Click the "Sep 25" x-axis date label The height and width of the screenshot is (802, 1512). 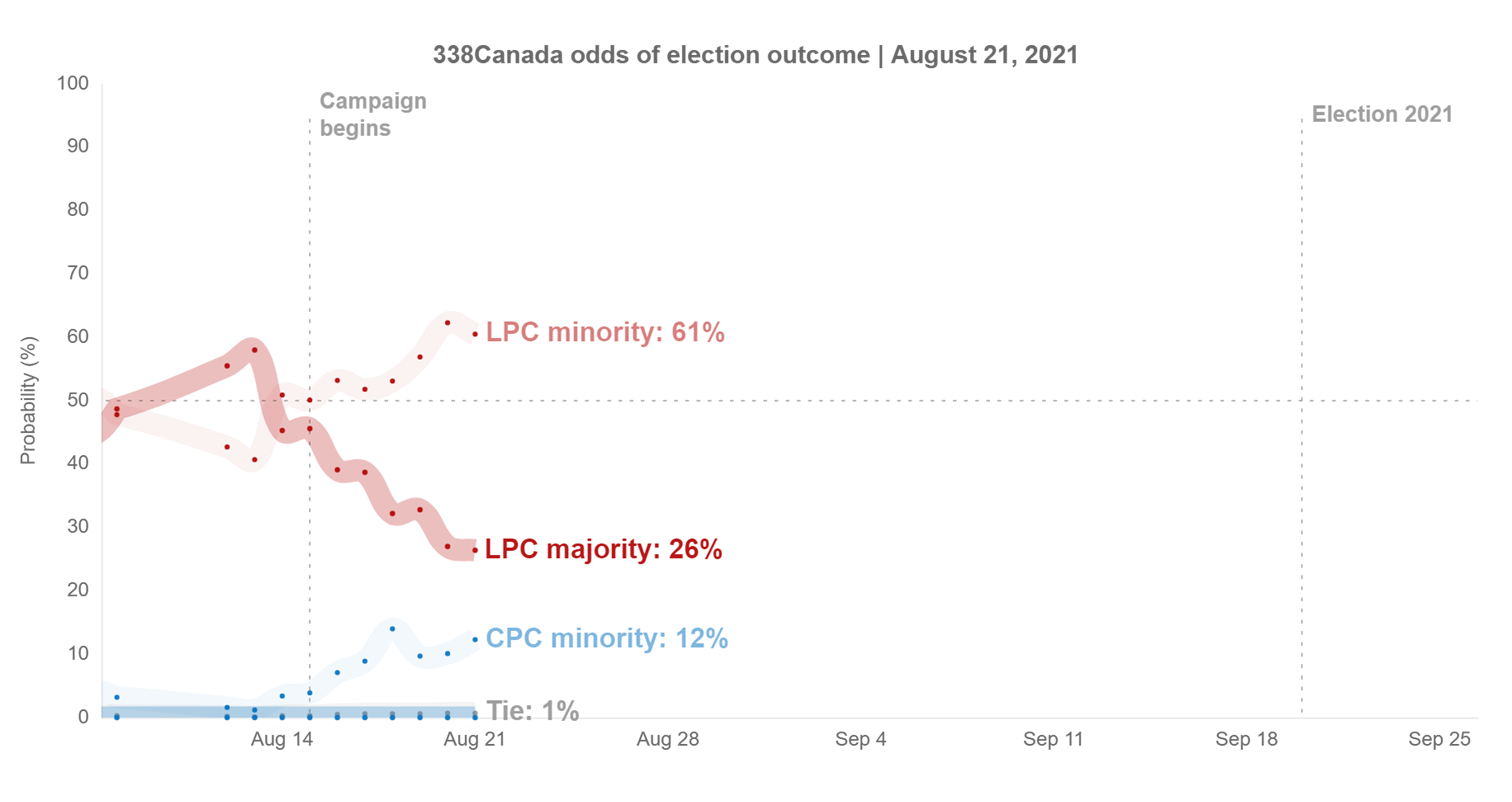coord(1440,741)
